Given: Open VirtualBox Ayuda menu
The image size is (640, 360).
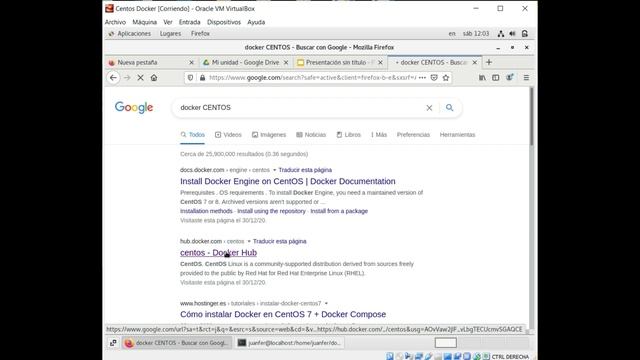Looking at the screenshot, I should point(256,22).
